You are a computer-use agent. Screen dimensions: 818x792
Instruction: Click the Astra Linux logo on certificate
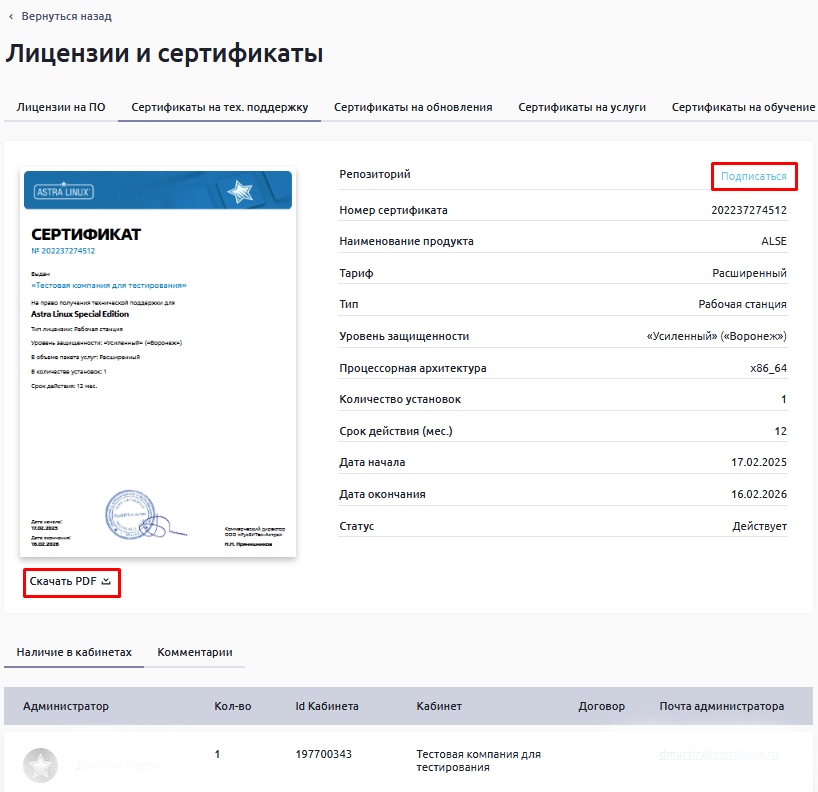[x=64, y=191]
